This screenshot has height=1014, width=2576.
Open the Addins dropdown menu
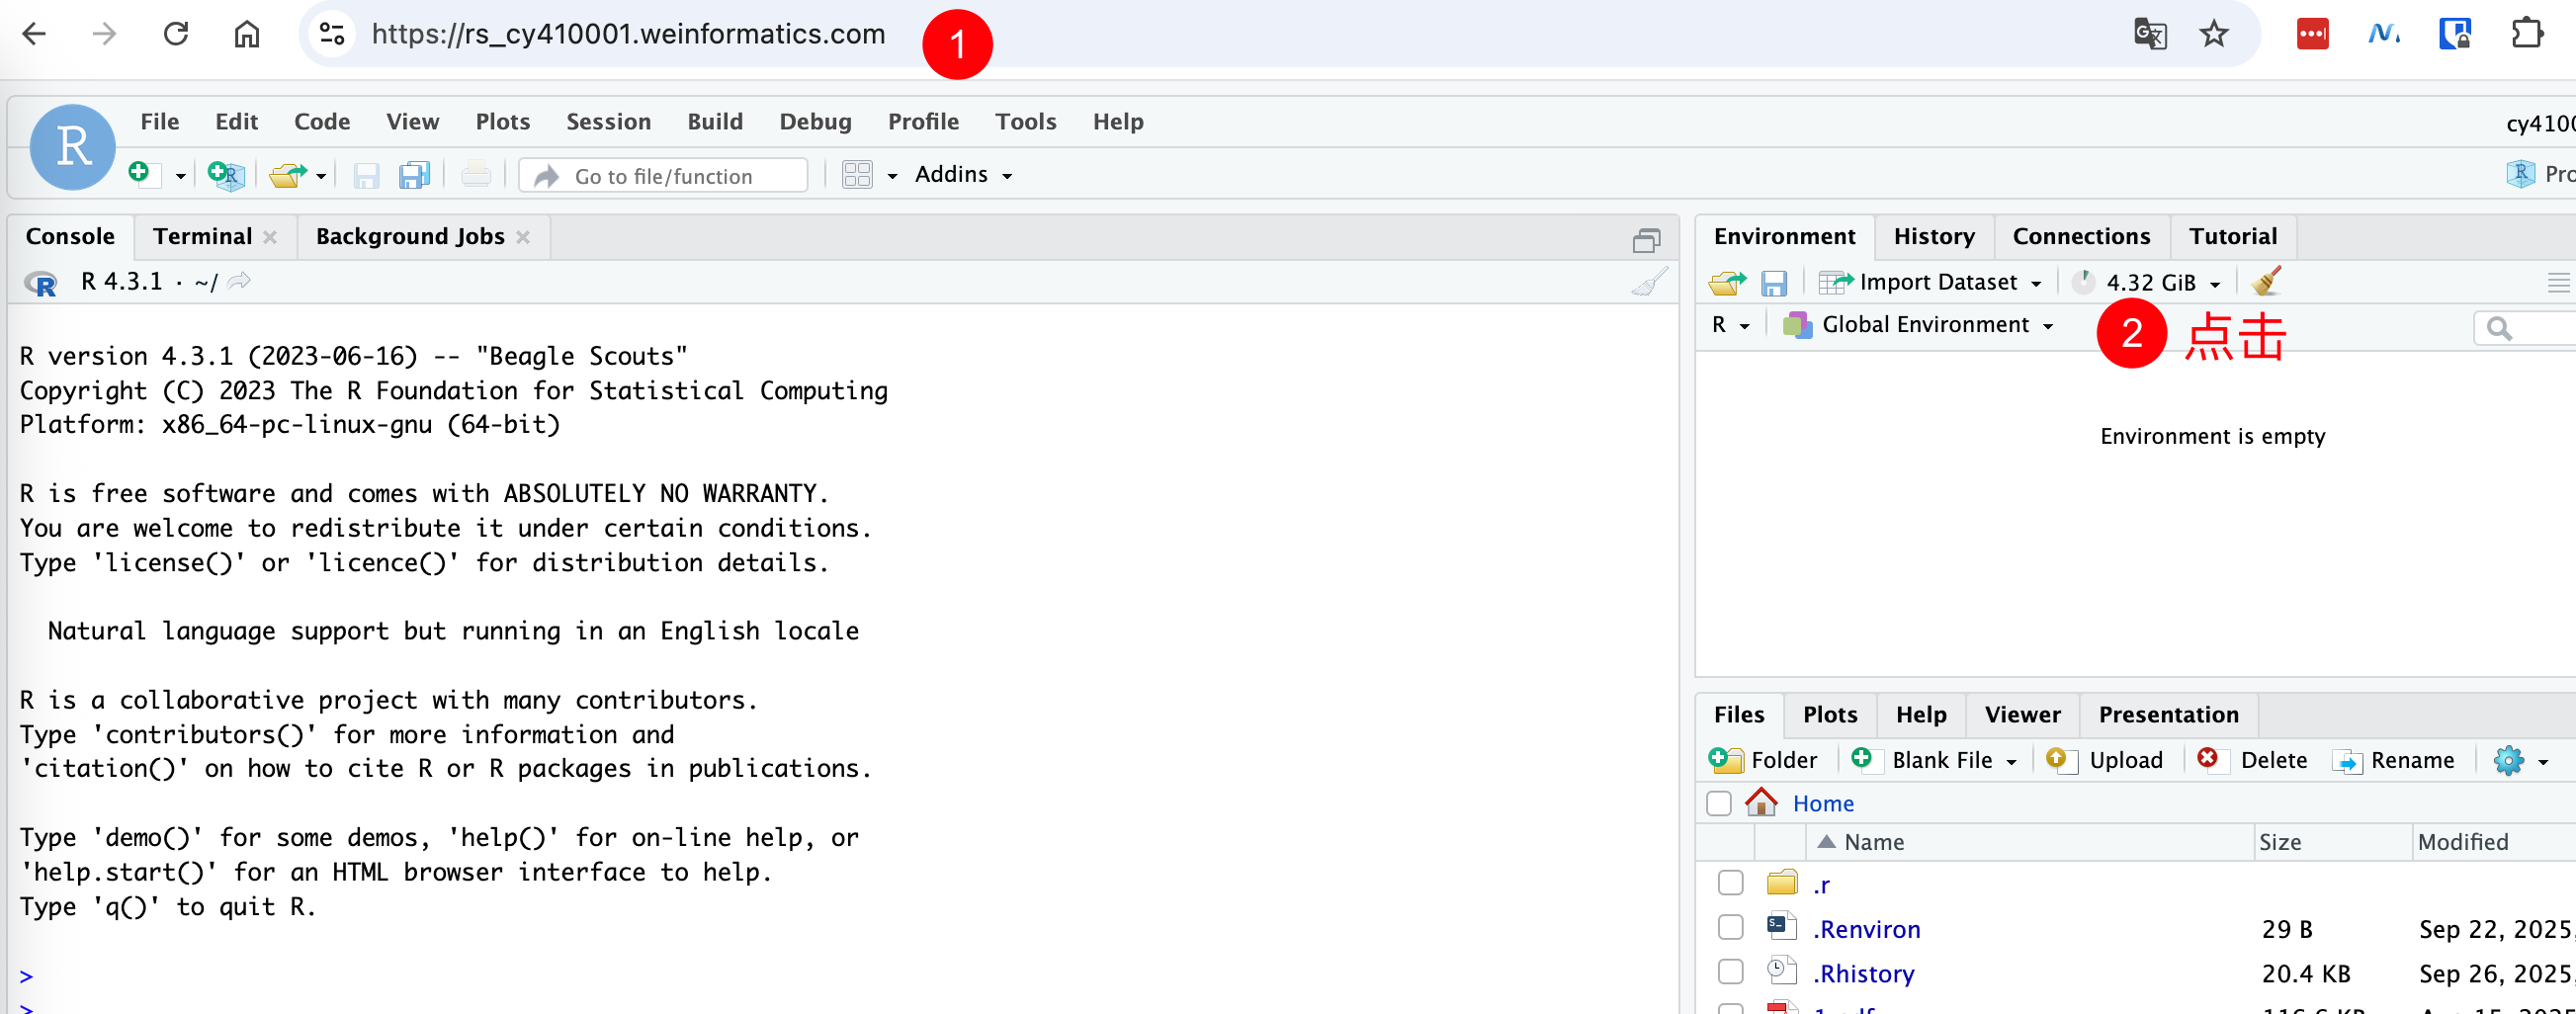963,175
